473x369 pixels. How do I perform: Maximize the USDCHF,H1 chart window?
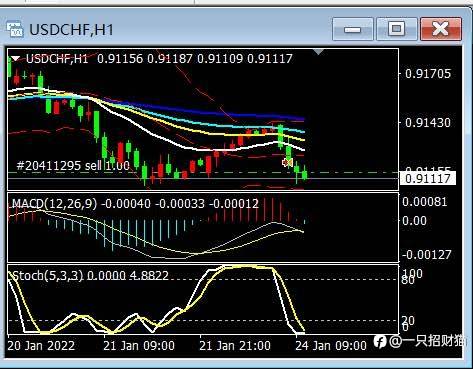(396, 29)
